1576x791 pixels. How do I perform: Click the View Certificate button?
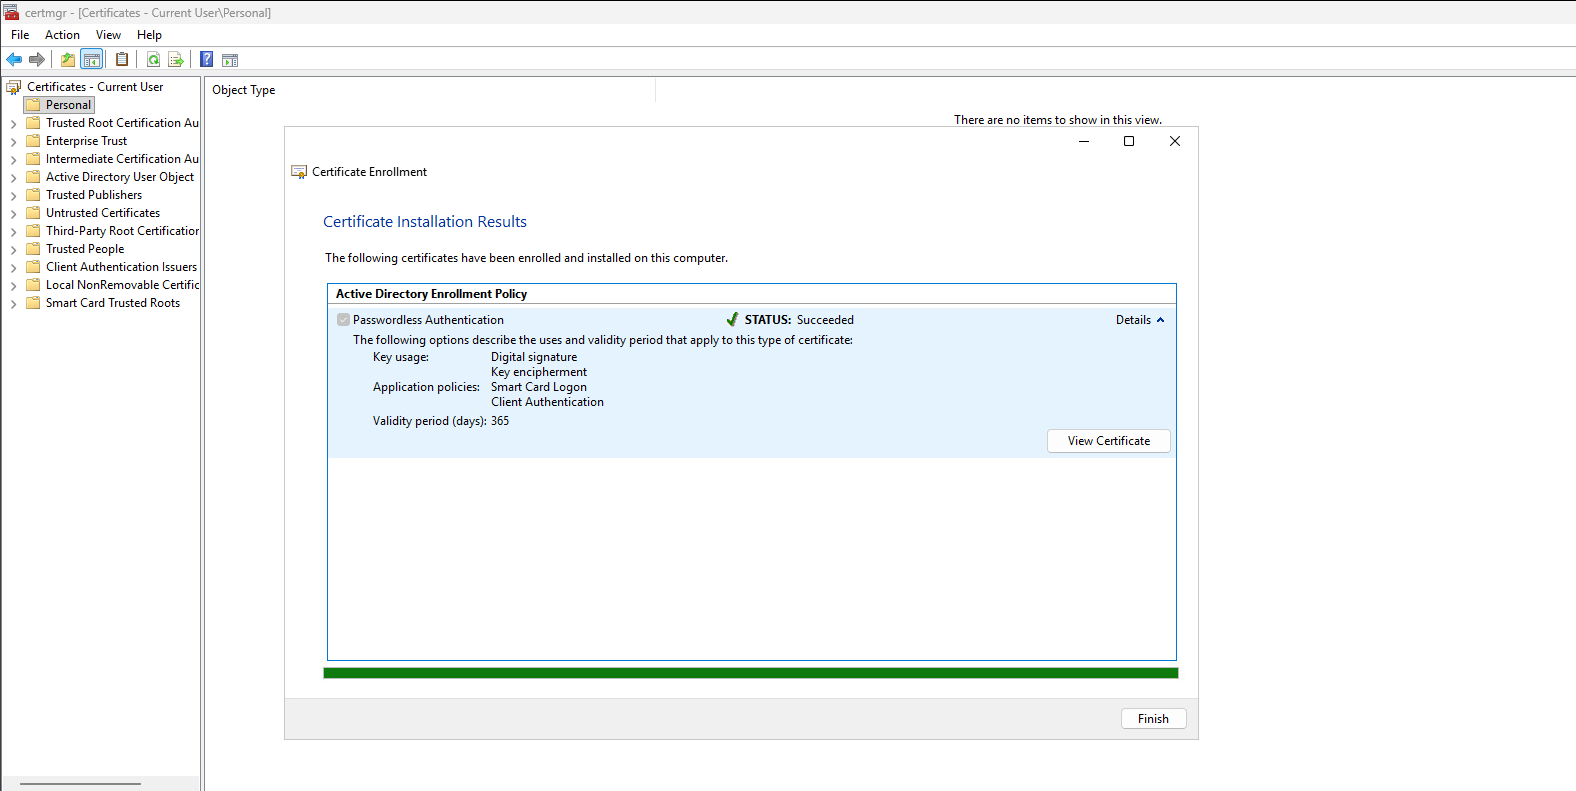pos(1109,441)
